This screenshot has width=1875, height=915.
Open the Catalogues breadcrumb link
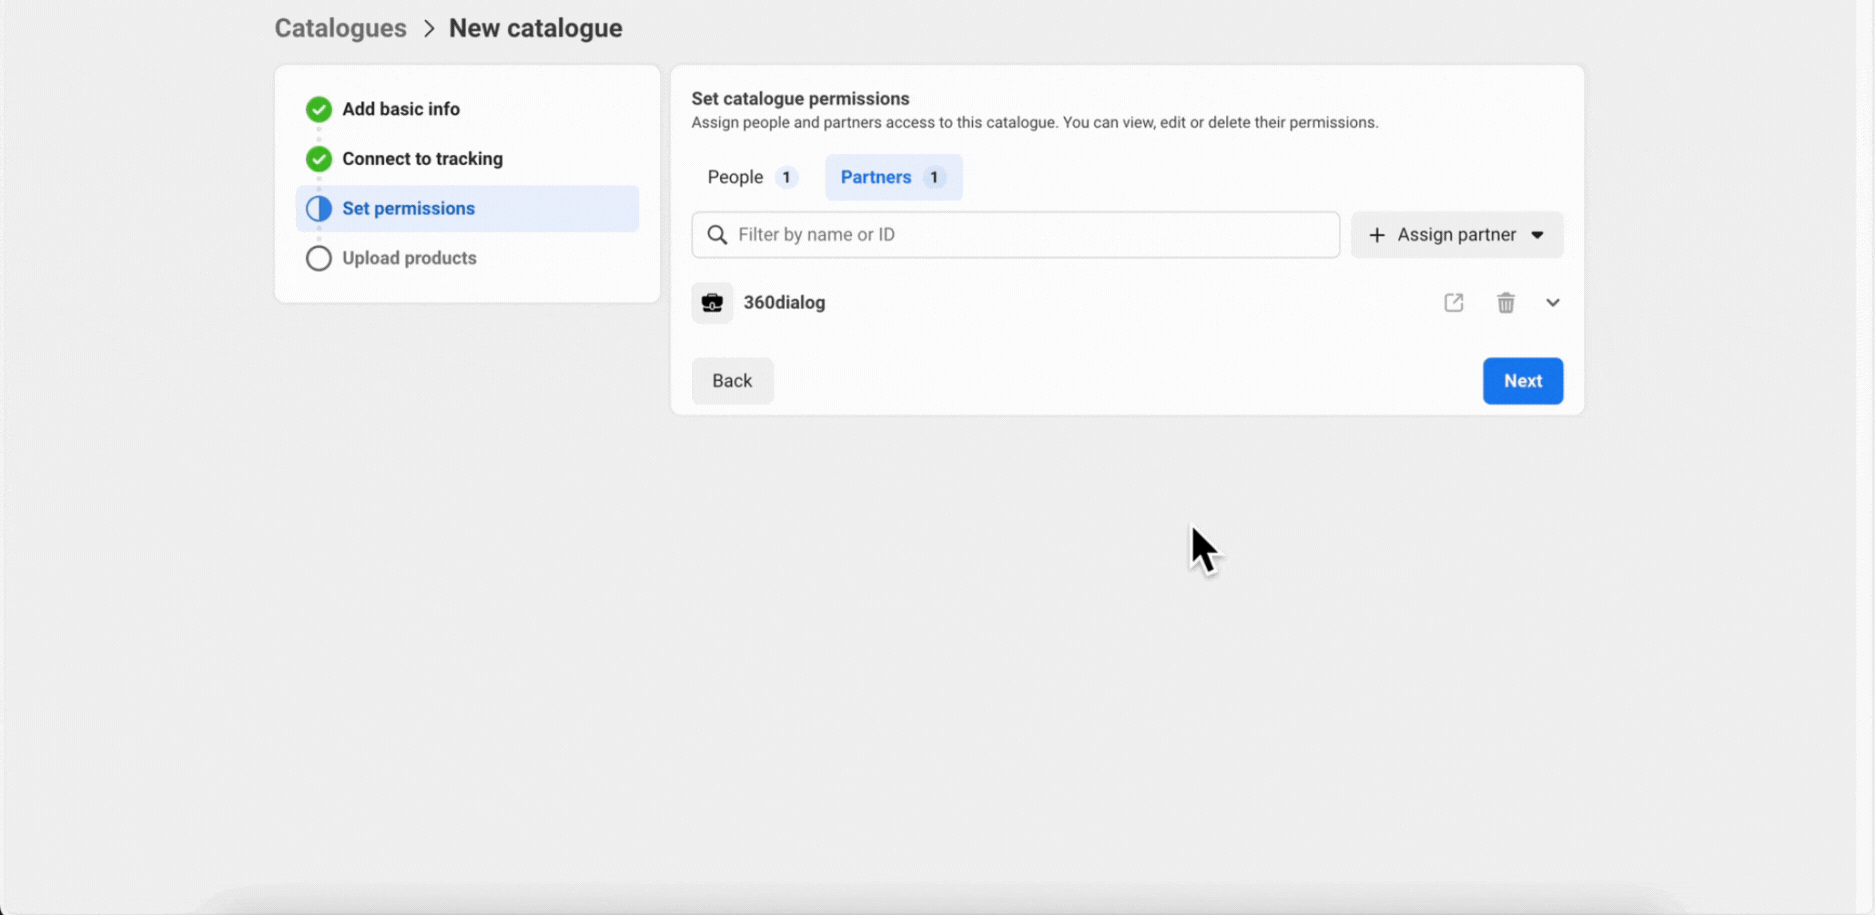[x=340, y=28]
